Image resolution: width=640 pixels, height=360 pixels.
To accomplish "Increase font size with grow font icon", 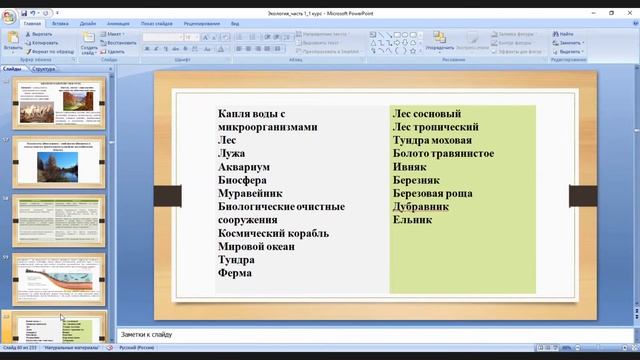I will [205, 38].
